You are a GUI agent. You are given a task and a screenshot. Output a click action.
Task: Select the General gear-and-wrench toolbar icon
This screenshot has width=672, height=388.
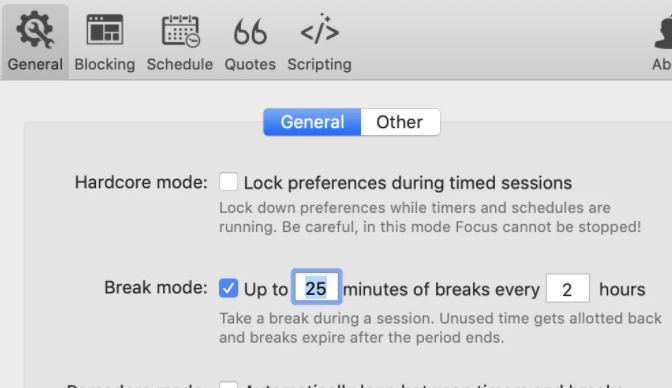[x=35, y=29]
